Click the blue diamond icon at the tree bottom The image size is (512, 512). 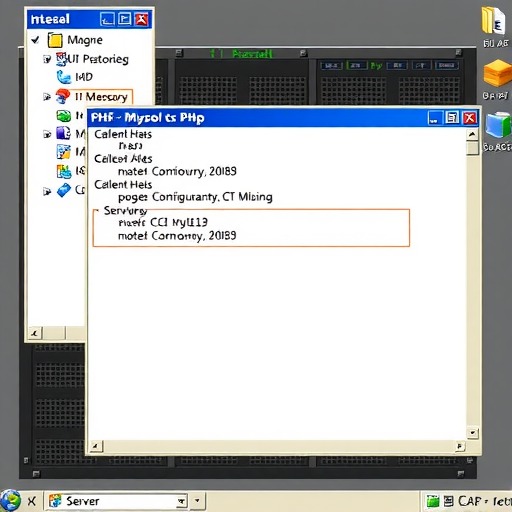point(64,190)
